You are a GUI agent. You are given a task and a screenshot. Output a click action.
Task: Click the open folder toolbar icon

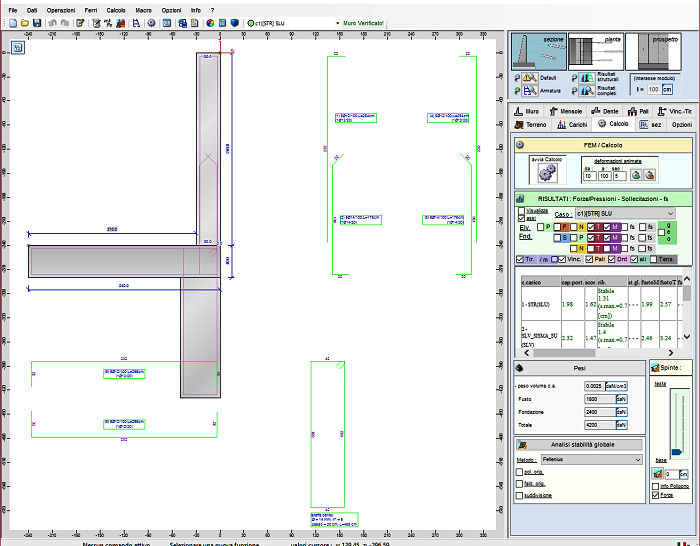click(x=23, y=22)
